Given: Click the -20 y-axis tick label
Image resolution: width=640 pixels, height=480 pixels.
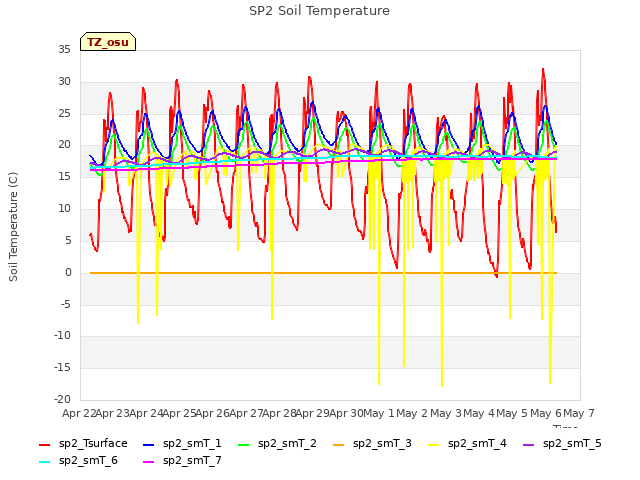Looking at the screenshot, I should click(x=62, y=399).
